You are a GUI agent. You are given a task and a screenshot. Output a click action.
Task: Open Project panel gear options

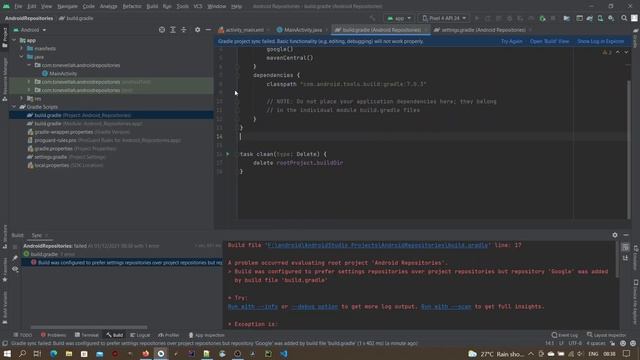point(198,30)
